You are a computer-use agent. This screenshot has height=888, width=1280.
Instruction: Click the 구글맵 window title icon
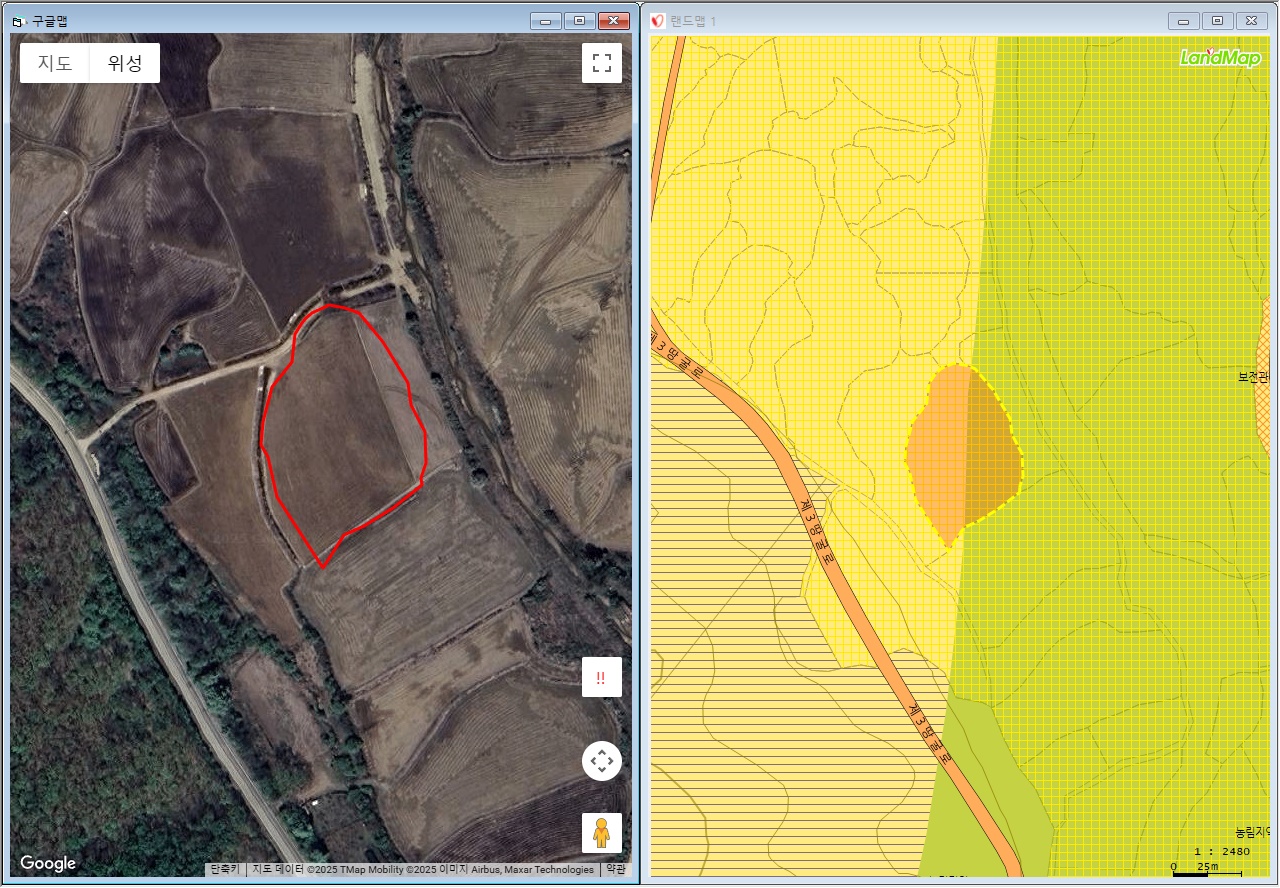point(17,21)
